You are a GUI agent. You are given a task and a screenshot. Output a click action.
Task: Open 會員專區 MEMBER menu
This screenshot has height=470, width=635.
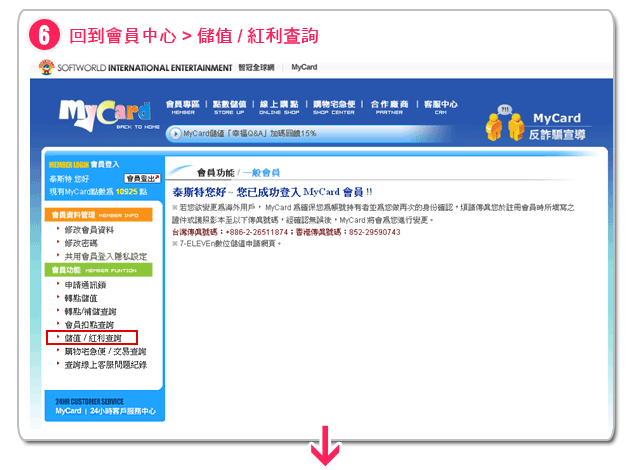(183, 107)
